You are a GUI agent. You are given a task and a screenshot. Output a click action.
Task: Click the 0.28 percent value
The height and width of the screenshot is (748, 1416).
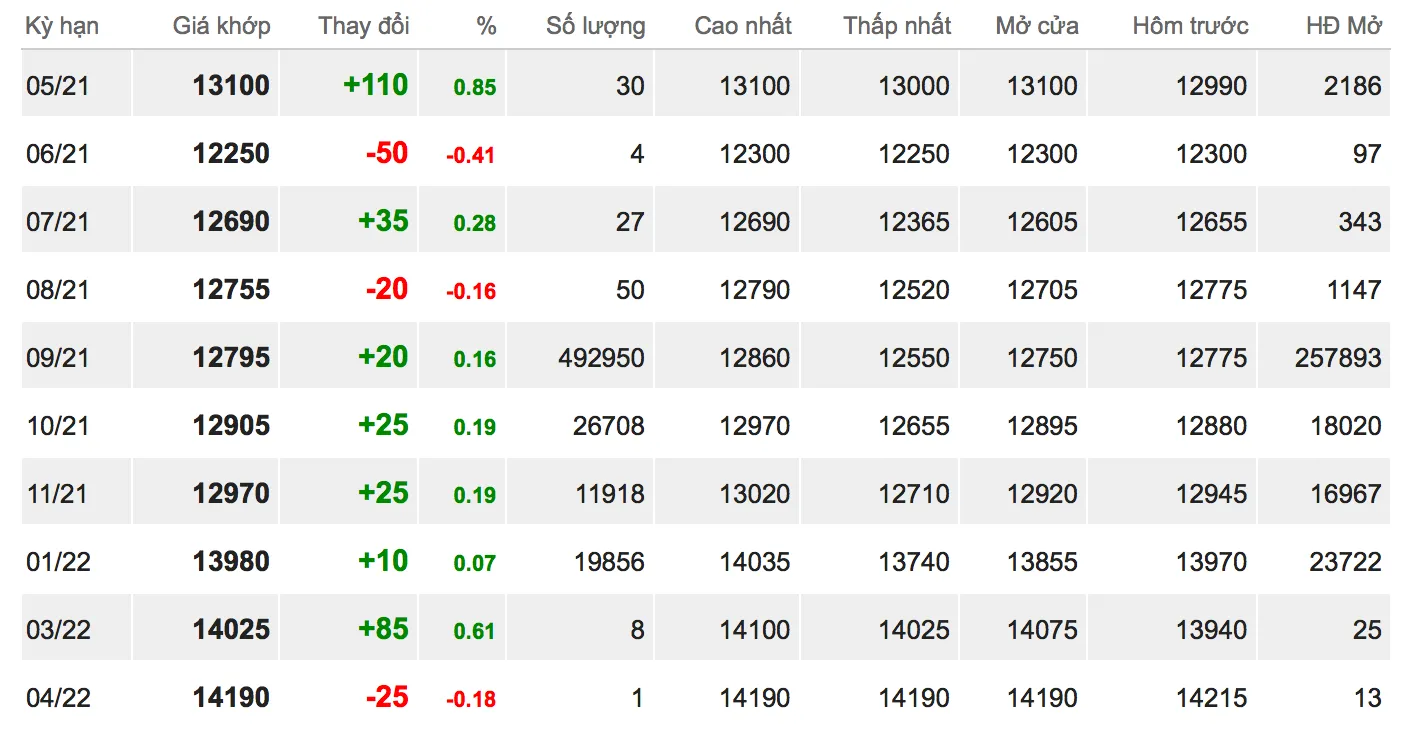point(475,223)
